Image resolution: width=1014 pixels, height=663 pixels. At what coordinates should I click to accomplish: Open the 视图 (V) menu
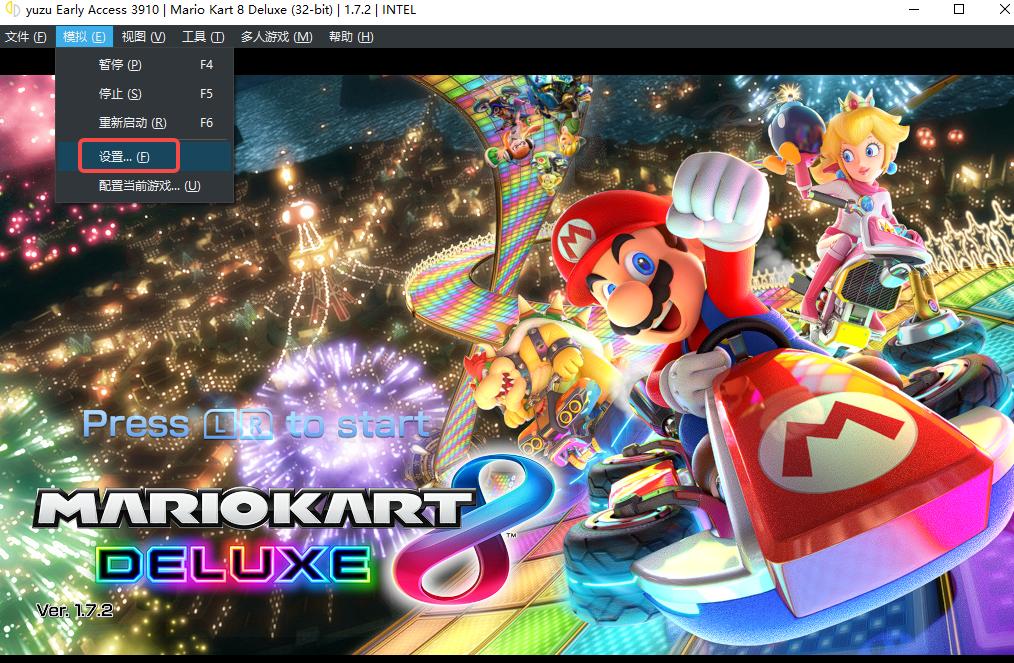click(x=143, y=37)
